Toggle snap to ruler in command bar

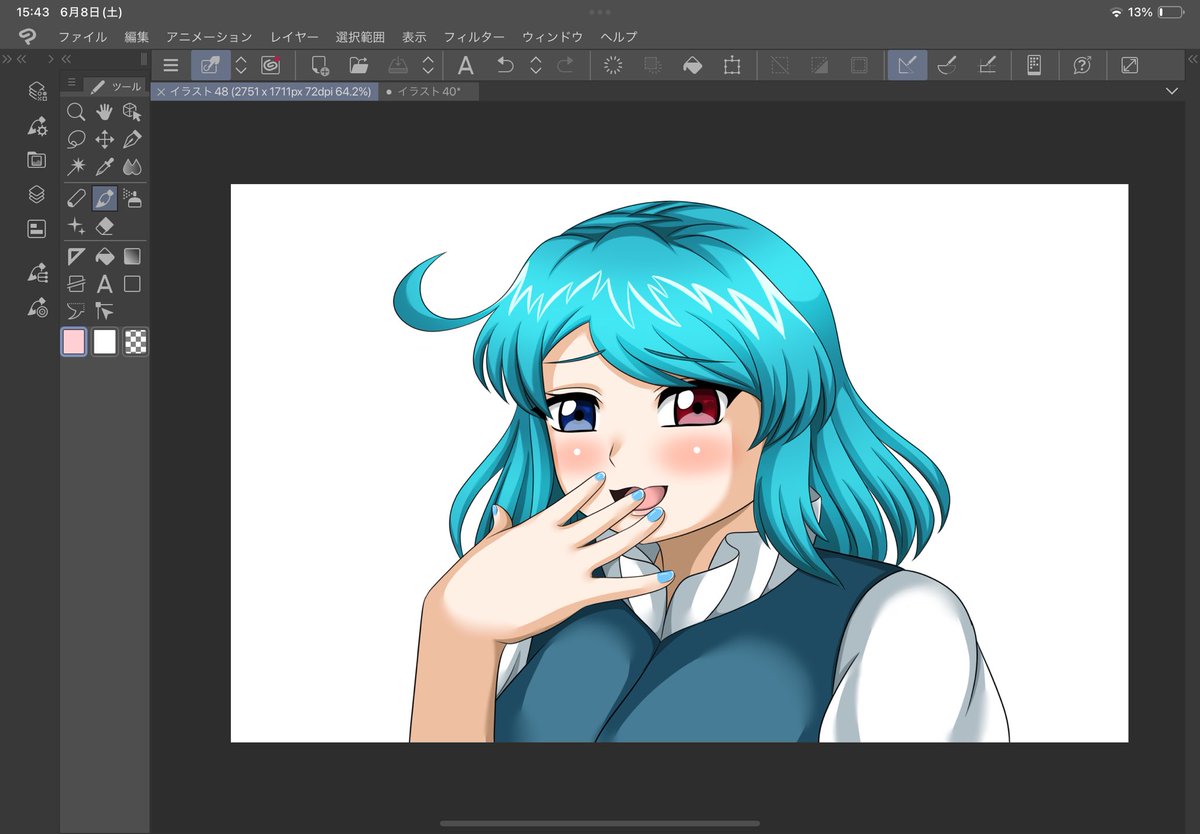[x=907, y=65]
